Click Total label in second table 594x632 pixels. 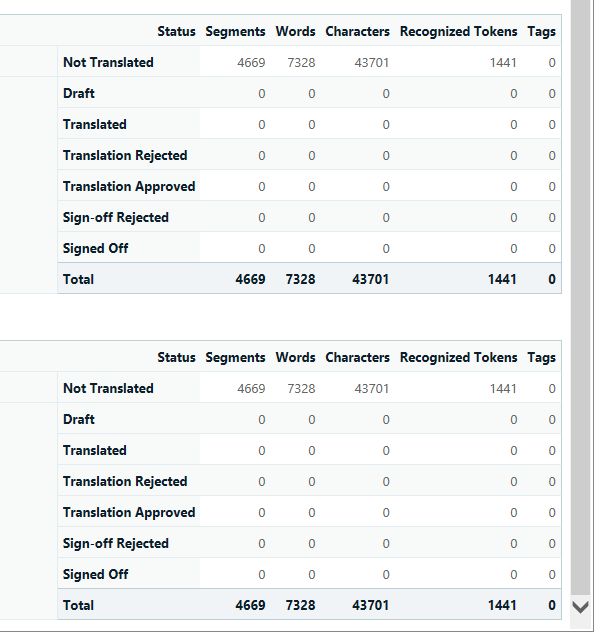point(78,605)
